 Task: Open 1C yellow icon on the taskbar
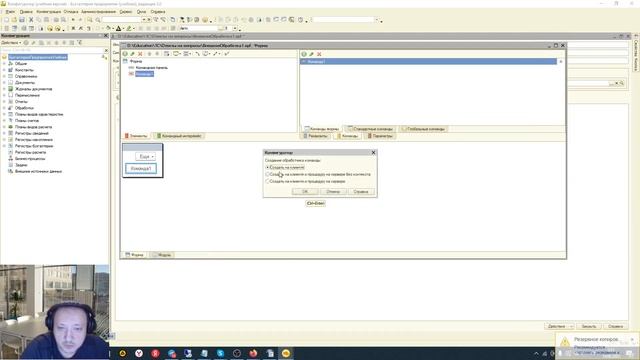point(286,353)
